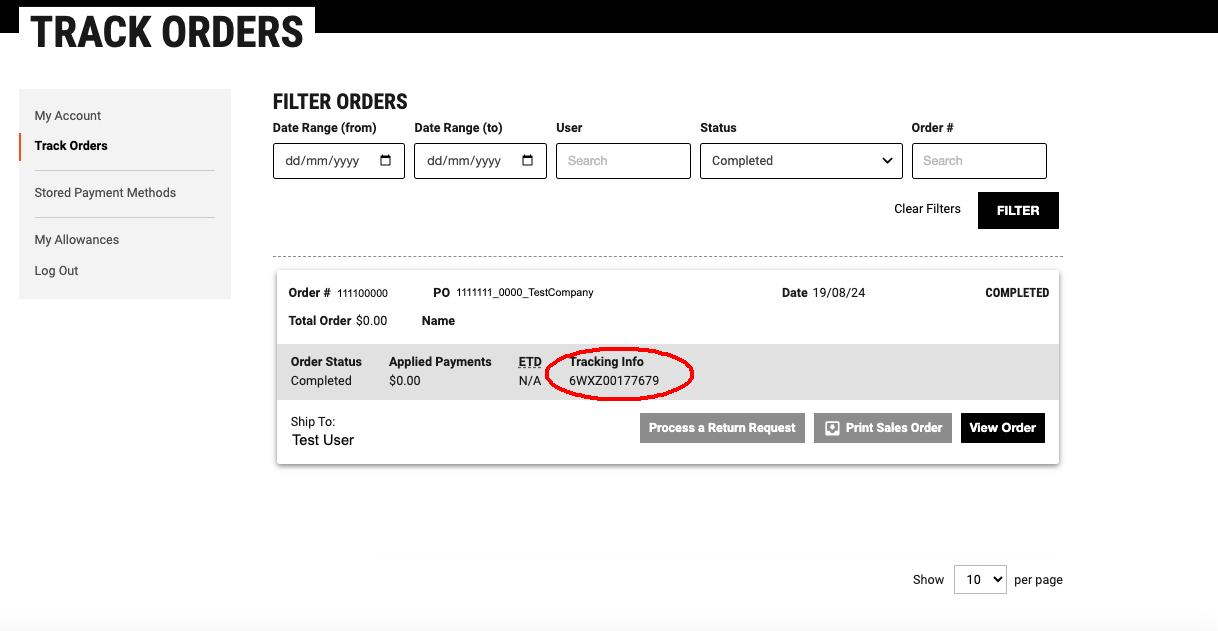Click the download icon on Print Sales Order
1218x631 pixels.
832,428
